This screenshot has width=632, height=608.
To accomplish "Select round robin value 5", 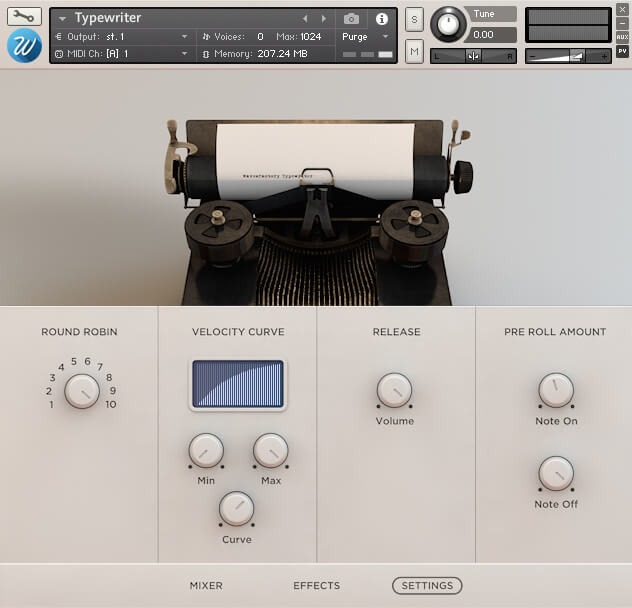I will (x=74, y=361).
